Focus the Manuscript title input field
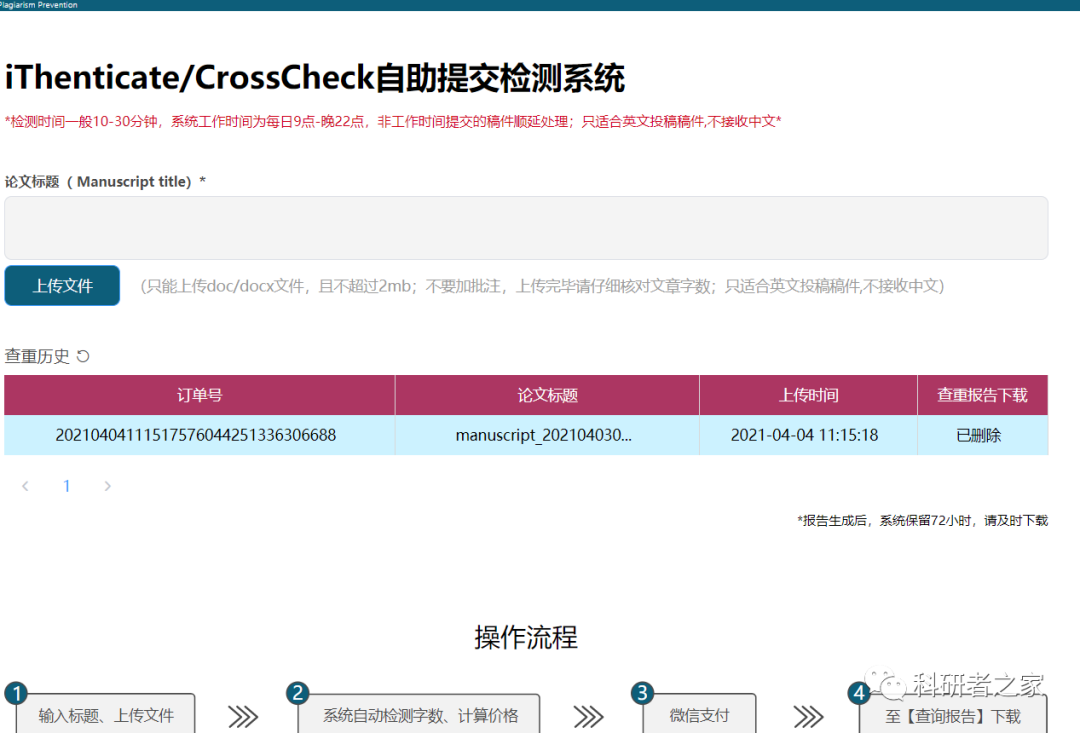 [x=526, y=228]
